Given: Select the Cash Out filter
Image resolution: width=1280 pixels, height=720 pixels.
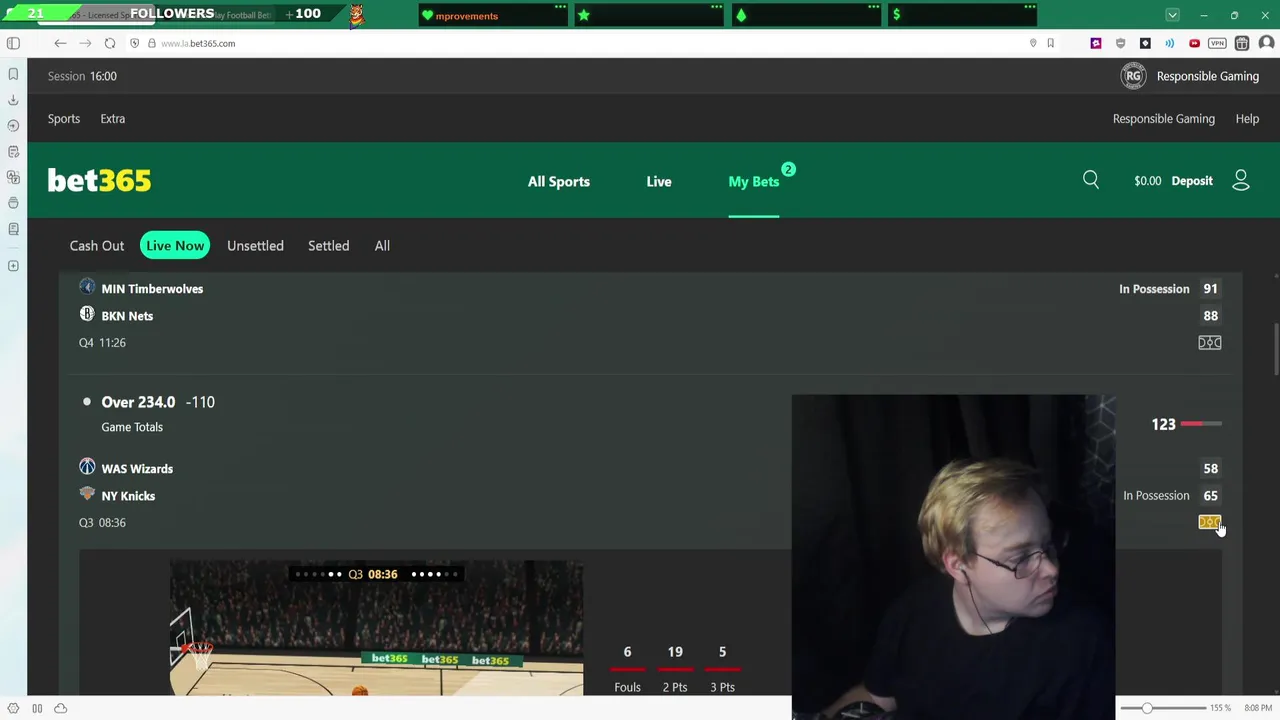Looking at the screenshot, I should pyautogui.click(x=97, y=246).
